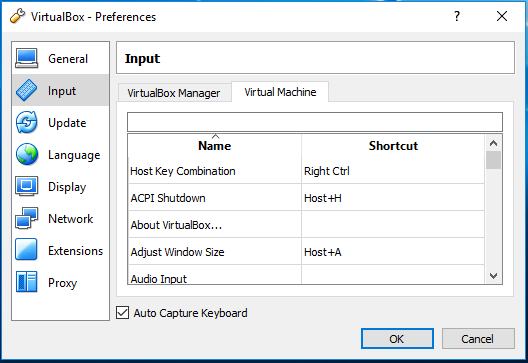
Task: Select the Input category label
Action: (x=62, y=91)
